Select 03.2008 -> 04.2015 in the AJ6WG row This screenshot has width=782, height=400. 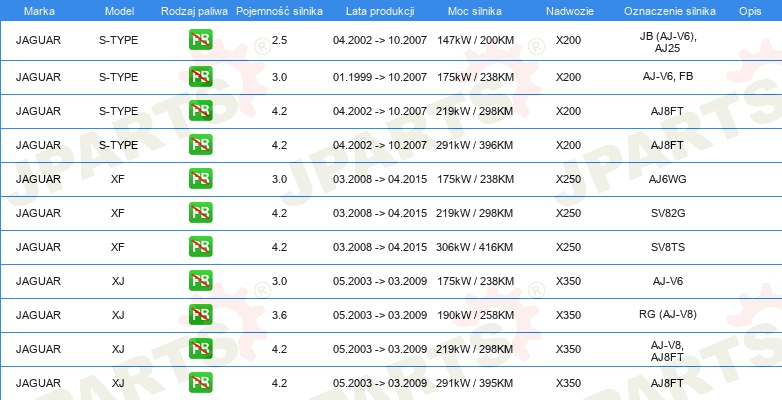click(x=380, y=179)
